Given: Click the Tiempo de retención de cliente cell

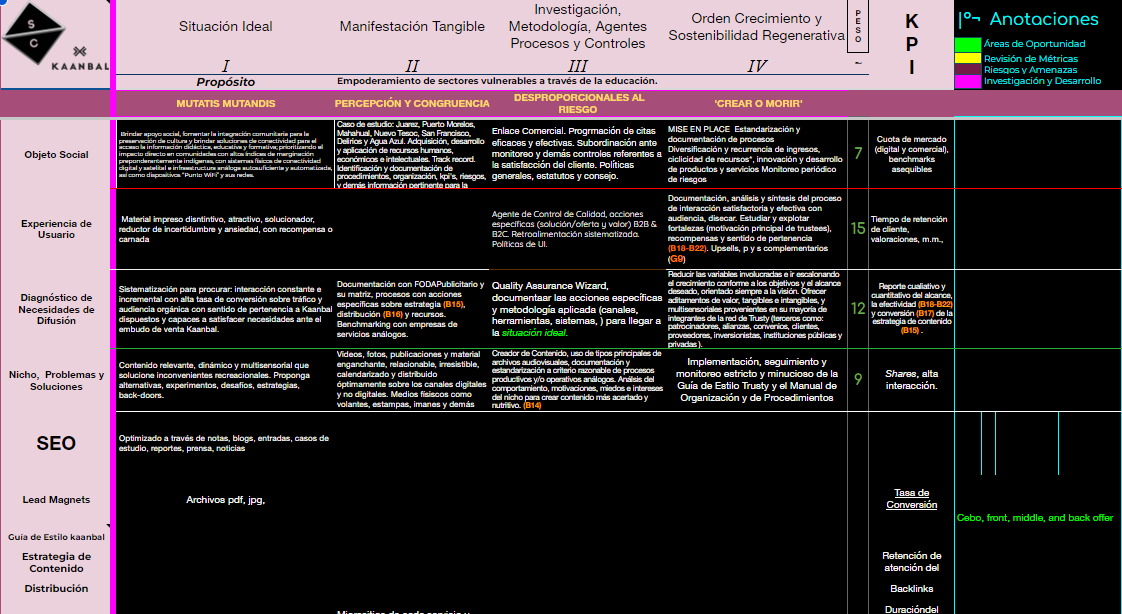Looking at the screenshot, I should click(911, 229).
